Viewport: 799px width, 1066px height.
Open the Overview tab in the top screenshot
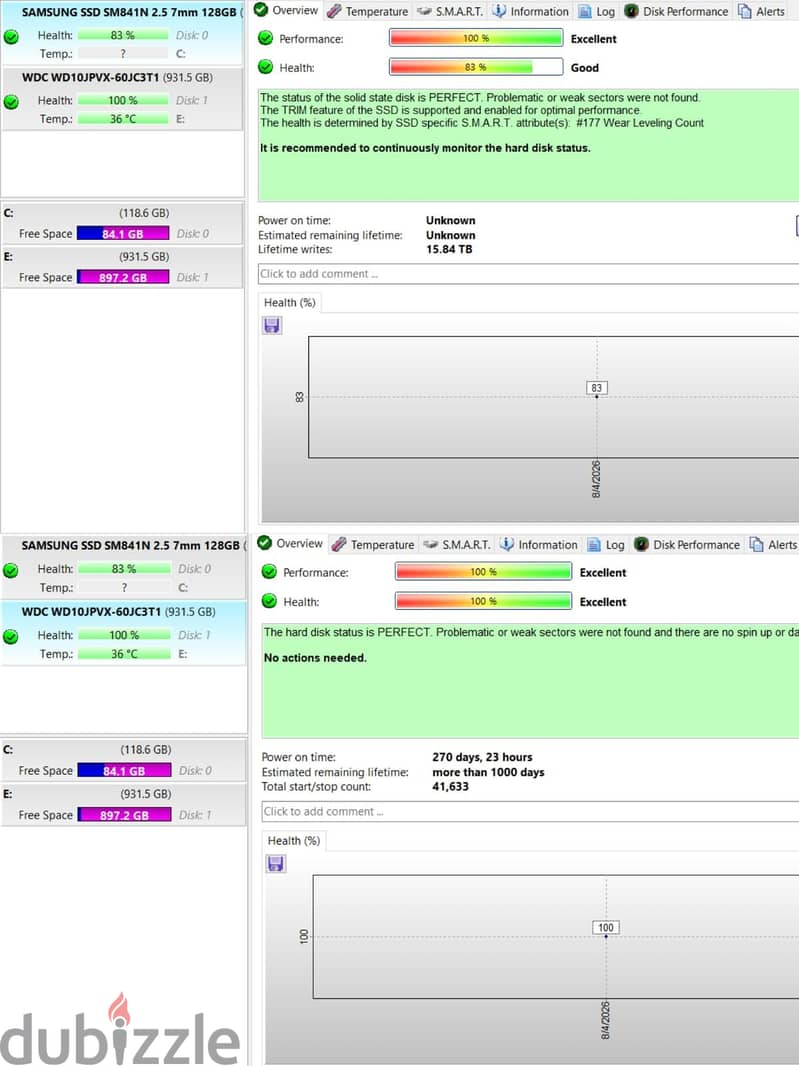(286, 10)
